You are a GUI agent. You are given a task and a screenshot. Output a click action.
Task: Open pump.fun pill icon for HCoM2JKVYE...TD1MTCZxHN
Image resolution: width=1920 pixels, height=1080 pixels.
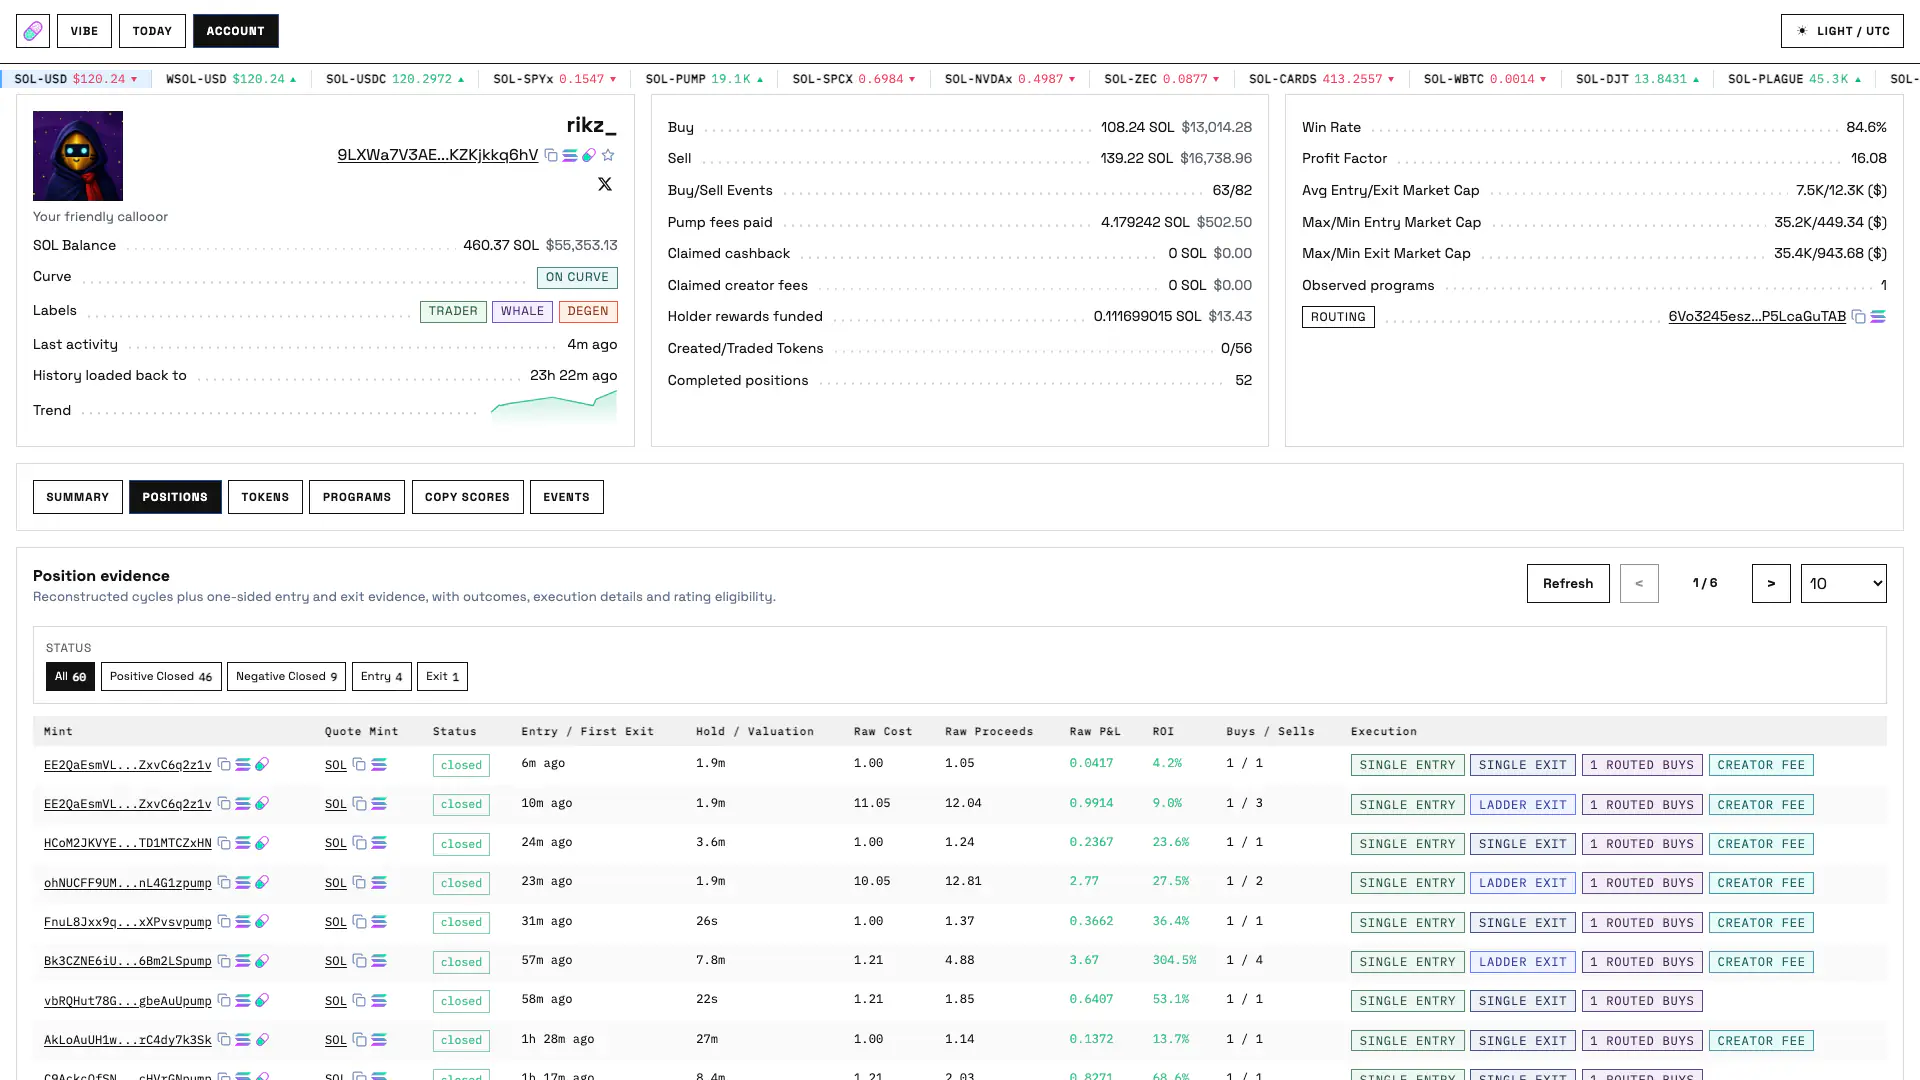coord(262,843)
